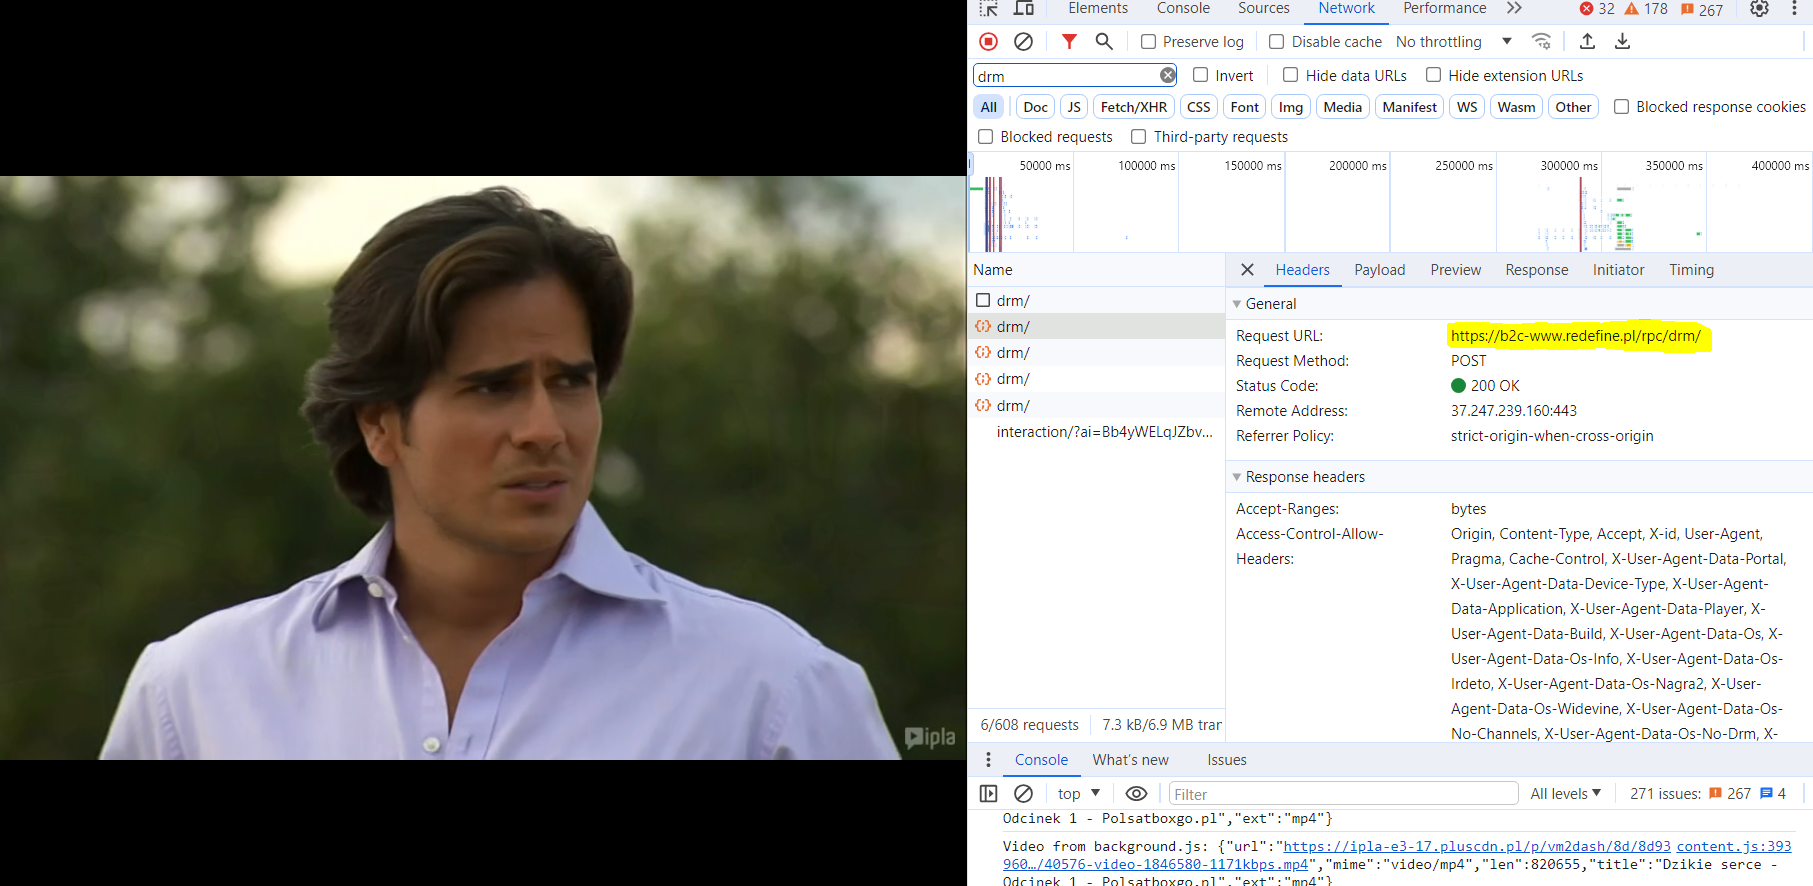Clear the drm filter text
The image size is (1813, 886).
pyautogui.click(x=1167, y=75)
